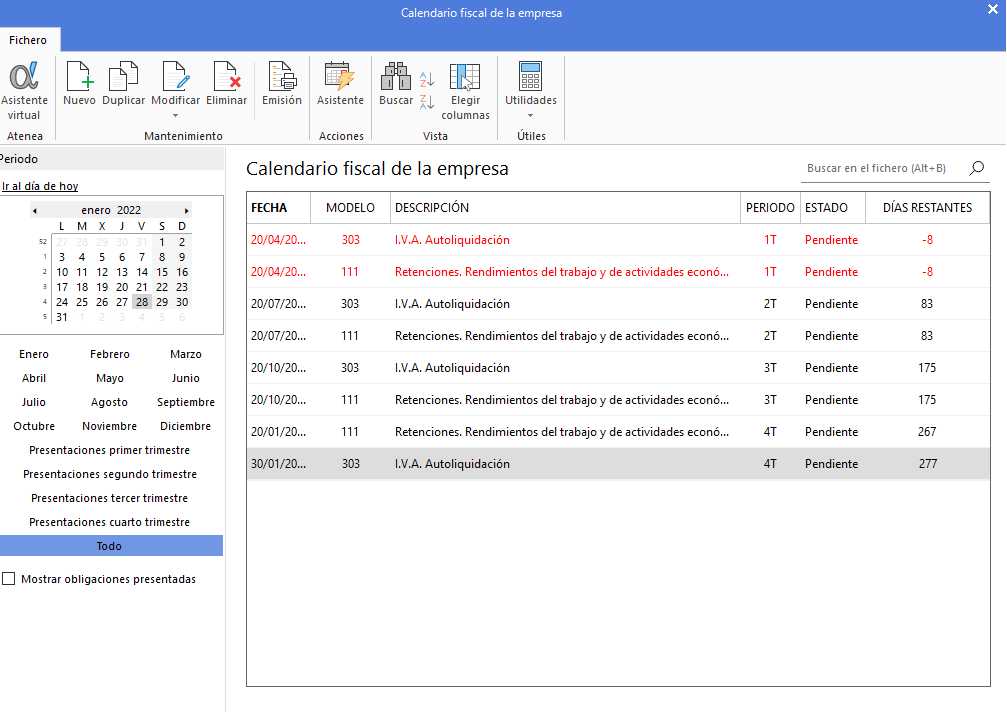Sort by the PERIODO column header
This screenshot has width=1007, height=712.
[770, 208]
